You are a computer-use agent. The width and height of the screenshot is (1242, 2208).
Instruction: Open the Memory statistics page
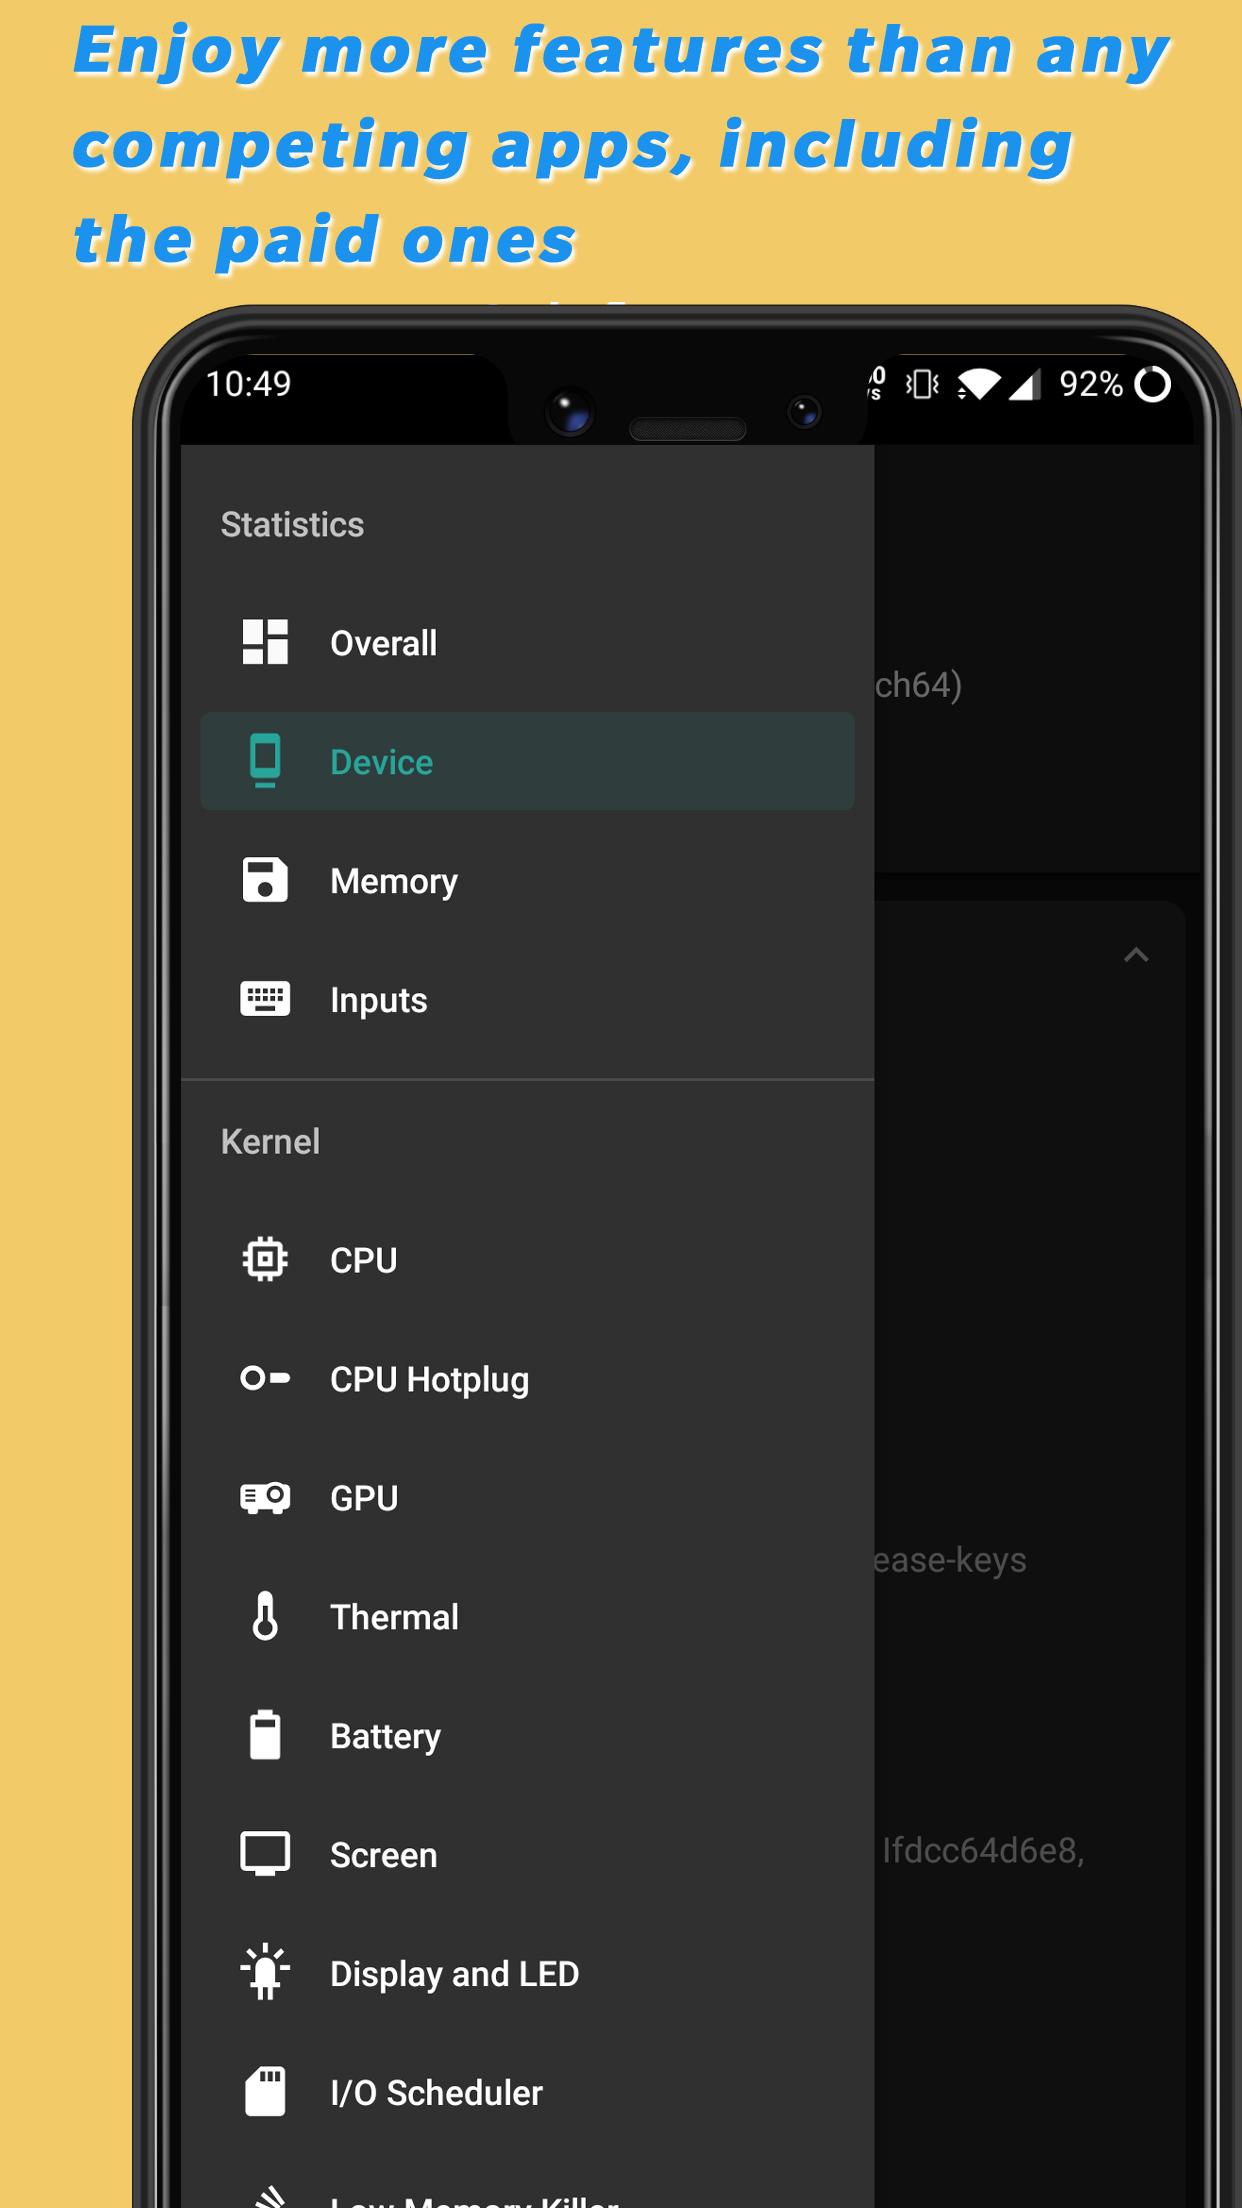[x=393, y=881]
